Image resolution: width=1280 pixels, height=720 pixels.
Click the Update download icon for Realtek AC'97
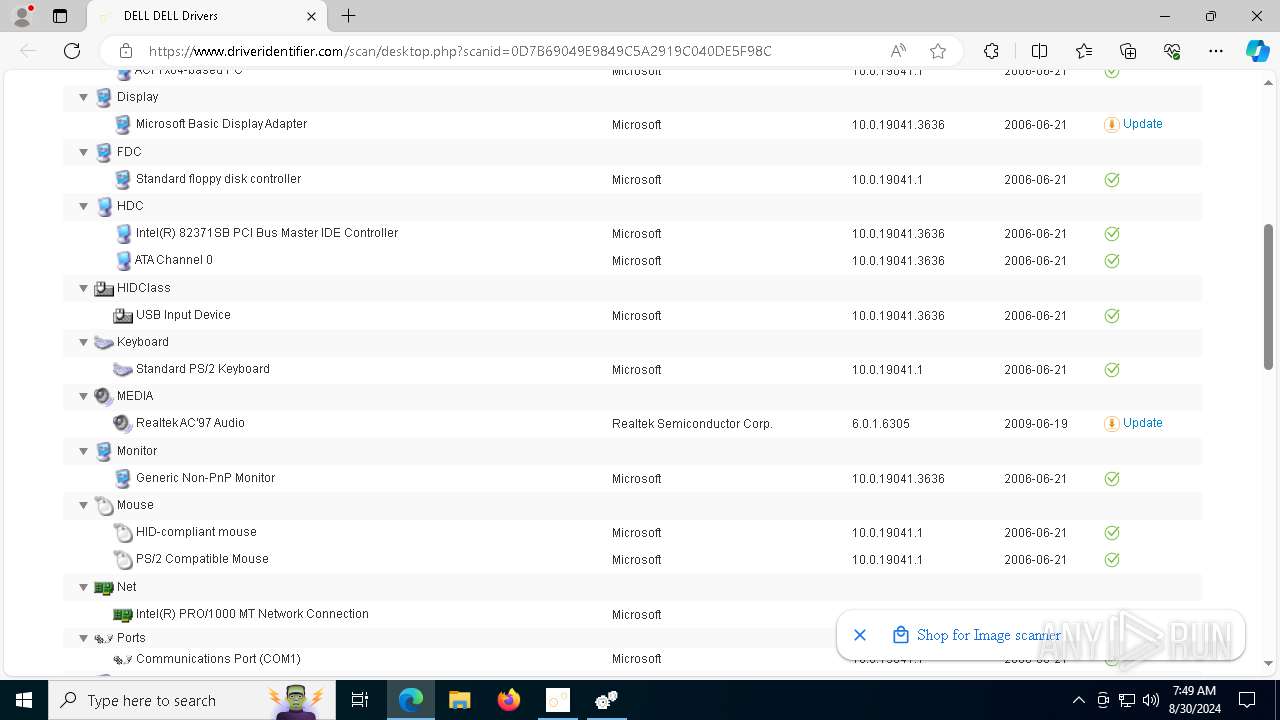tap(1111, 424)
